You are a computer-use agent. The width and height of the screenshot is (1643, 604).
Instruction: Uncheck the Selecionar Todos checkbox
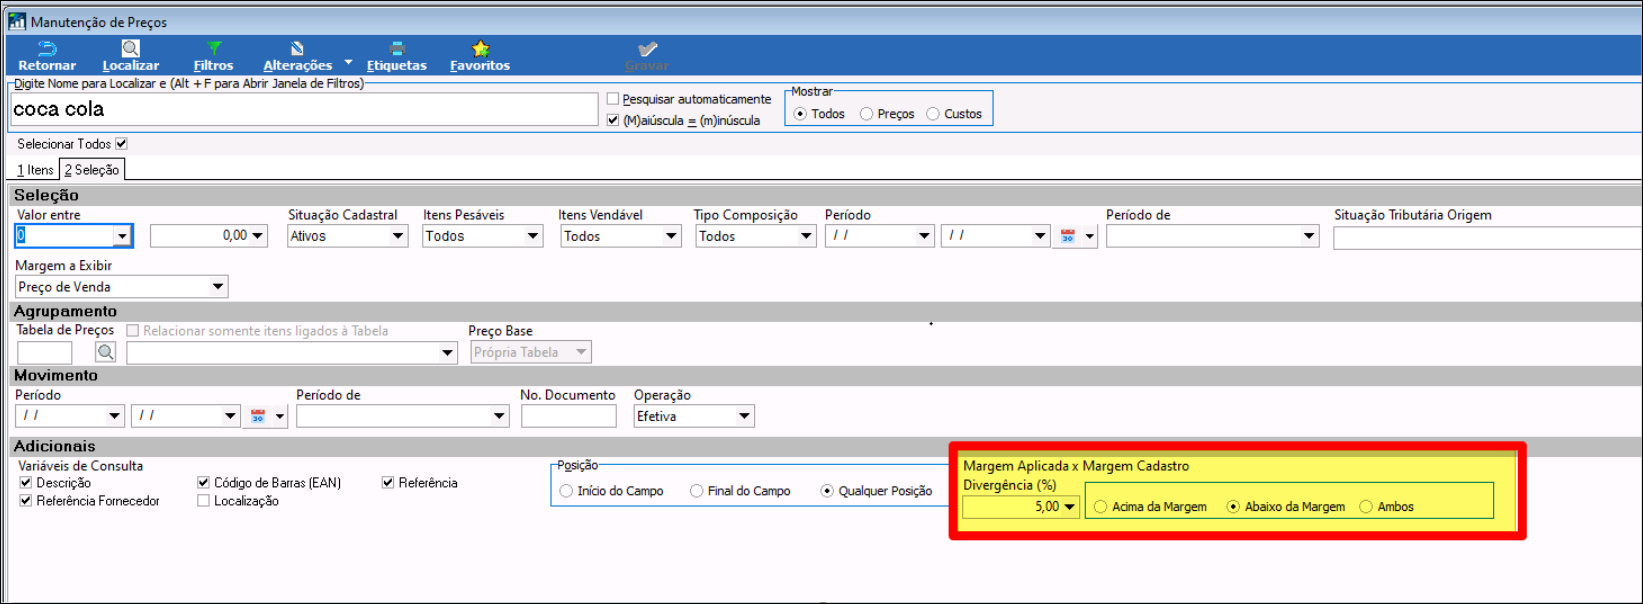click(x=121, y=144)
